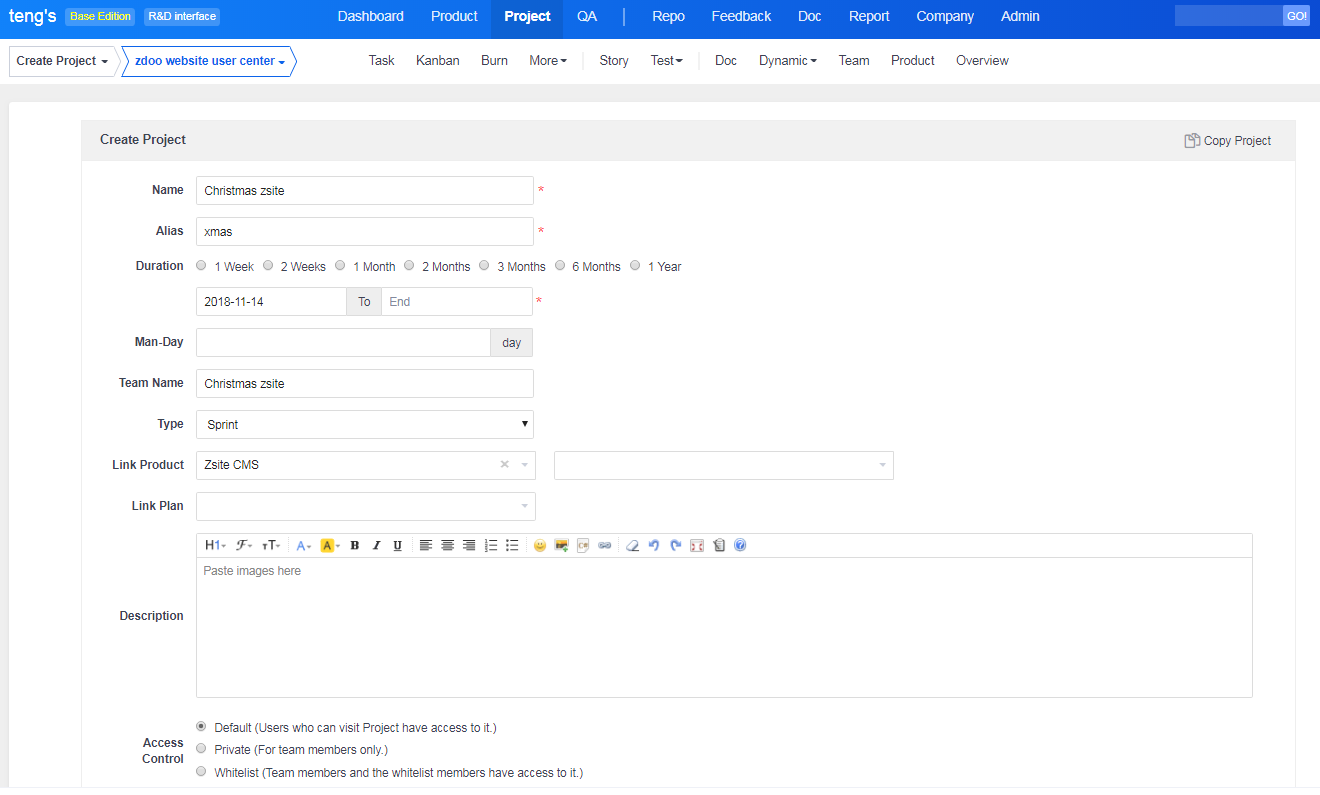This screenshot has width=1320, height=795.
Task: Click the insert image icon
Action: [562, 546]
